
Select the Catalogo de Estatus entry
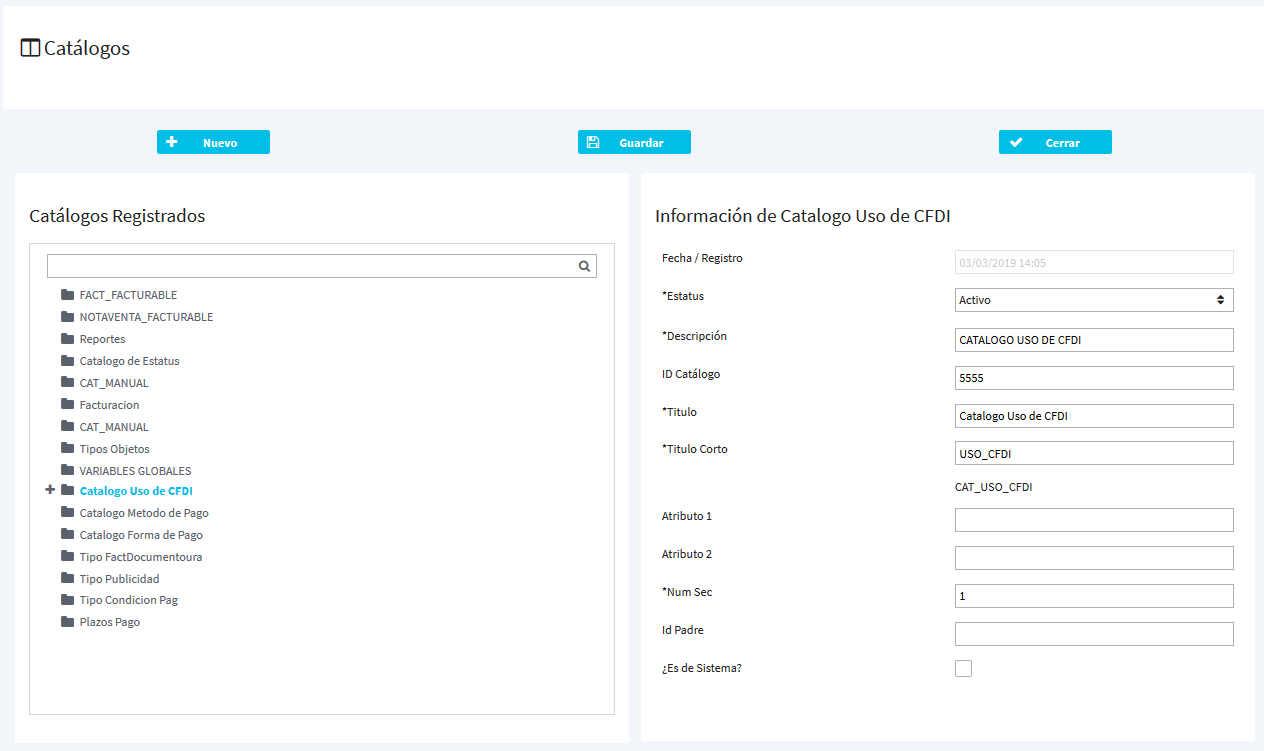[x=129, y=361]
